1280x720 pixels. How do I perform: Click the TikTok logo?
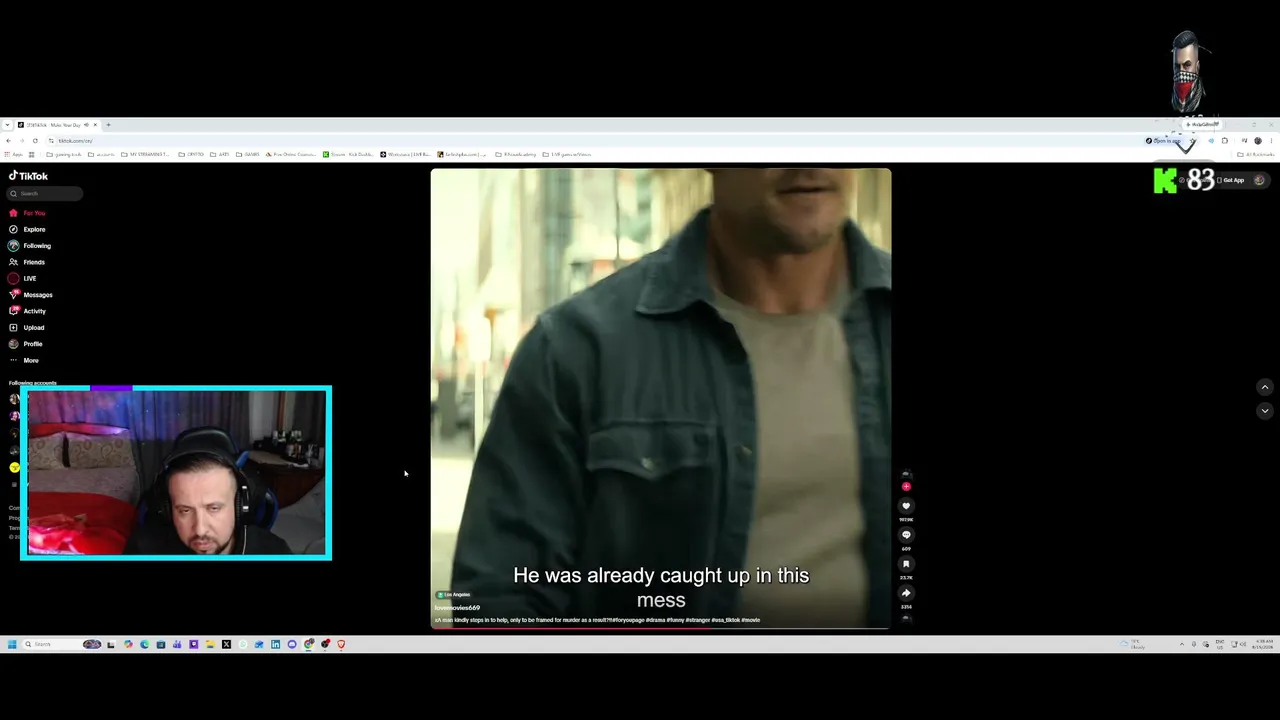[x=28, y=176]
